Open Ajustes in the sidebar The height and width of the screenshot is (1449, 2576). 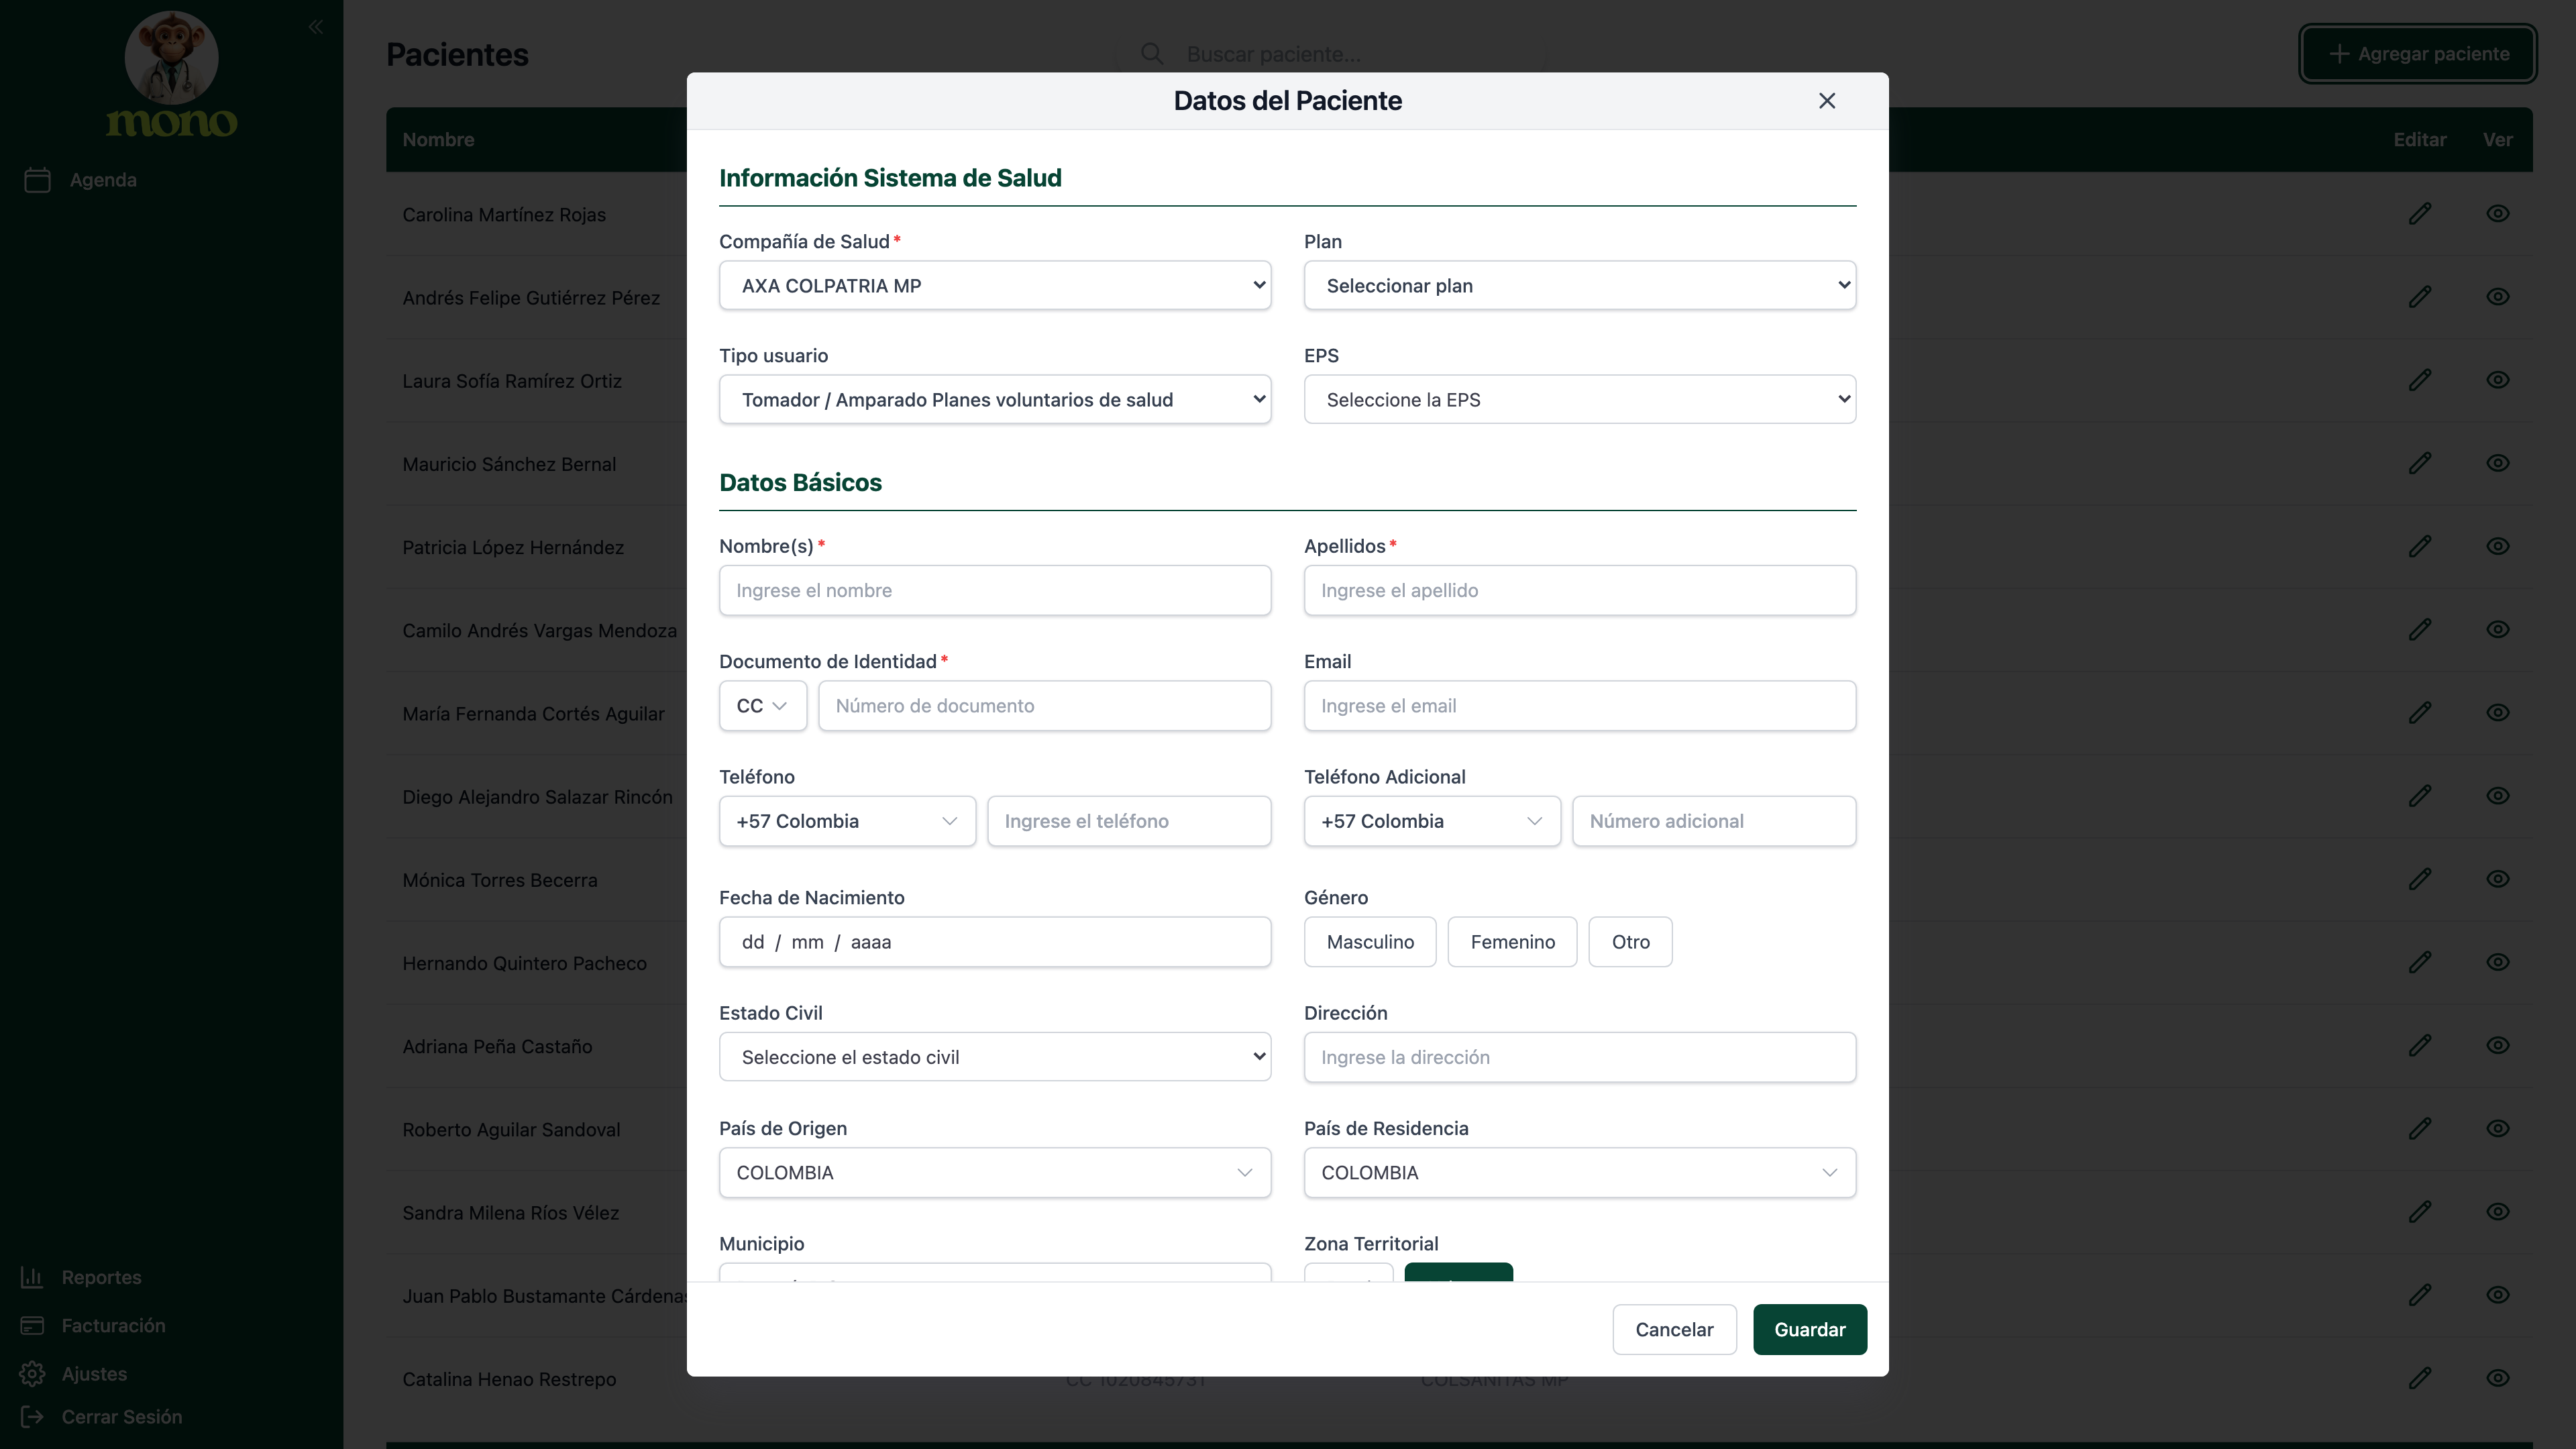[x=74, y=1374]
